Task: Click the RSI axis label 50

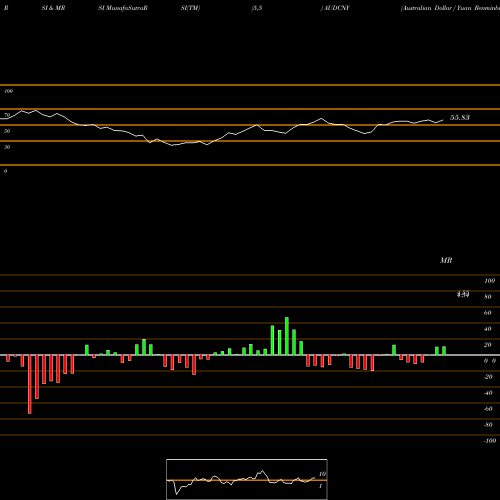Action: pos(7,131)
